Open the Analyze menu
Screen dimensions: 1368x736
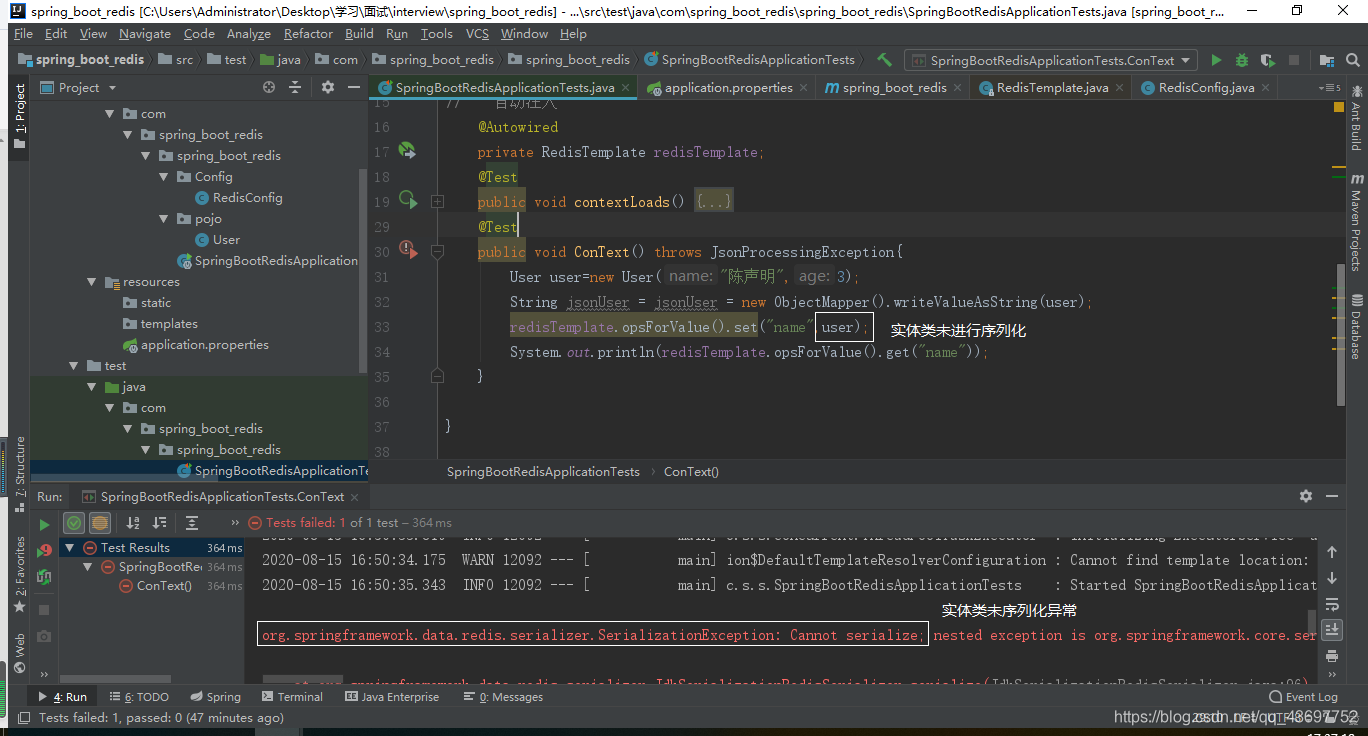(x=248, y=33)
